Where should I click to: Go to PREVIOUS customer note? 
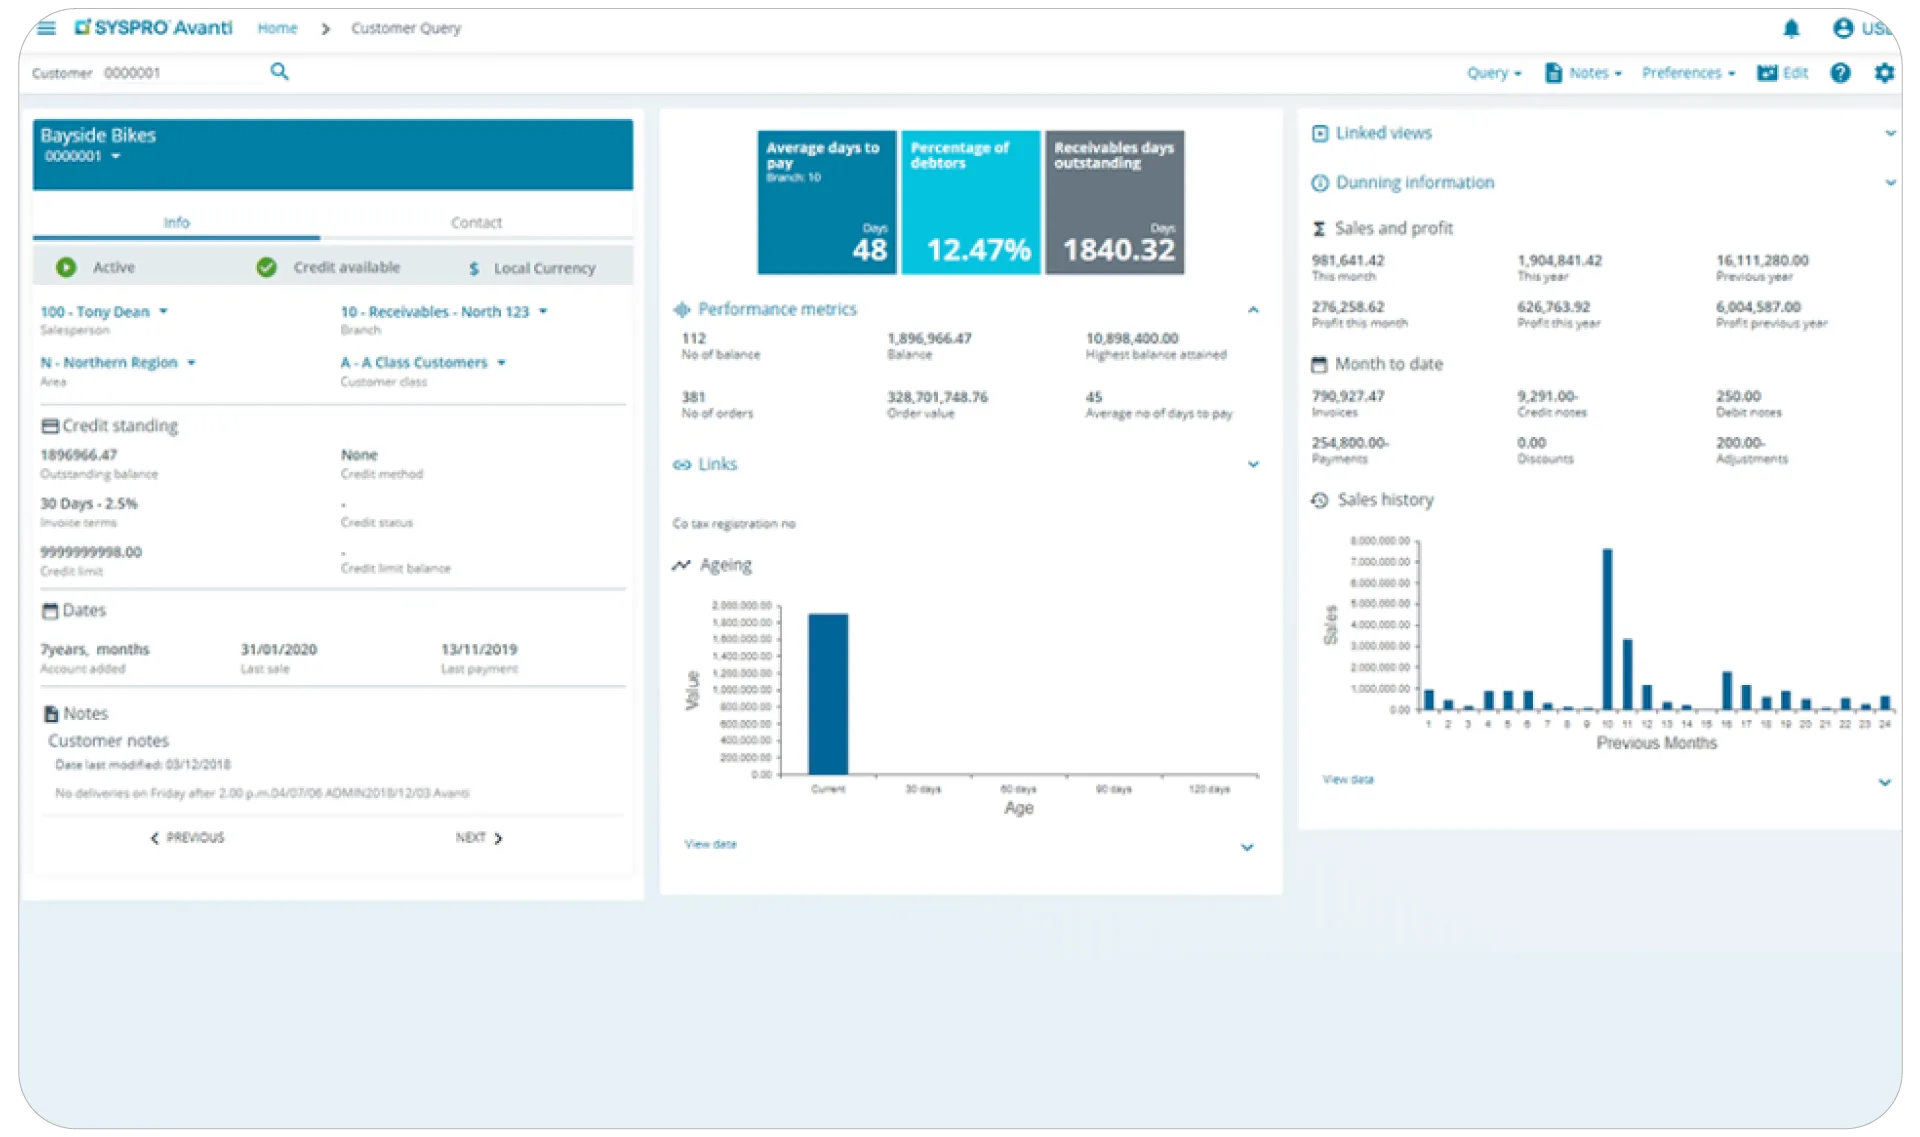click(188, 838)
